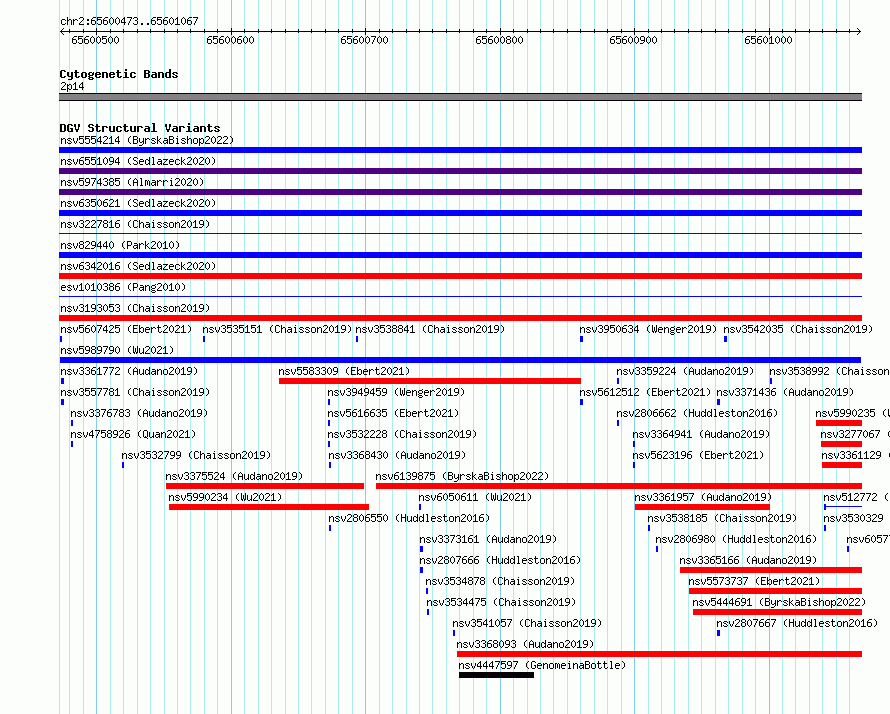Select nsv6139875 (ByrskaBishop2022) label
This screenshot has height=714, width=890.
click(x=462, y=476)
